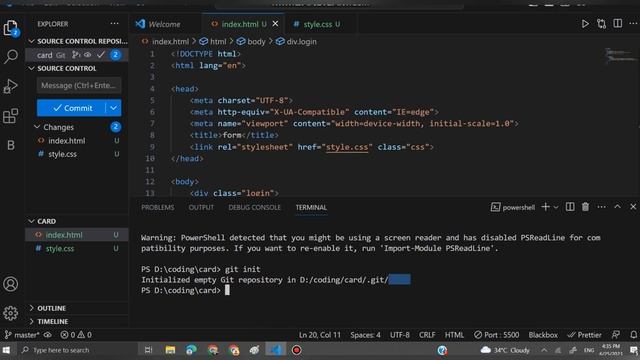This screenshot has width=640, height=360.
Task: Run the file with play icon
Action: click(x=585, y=24)
